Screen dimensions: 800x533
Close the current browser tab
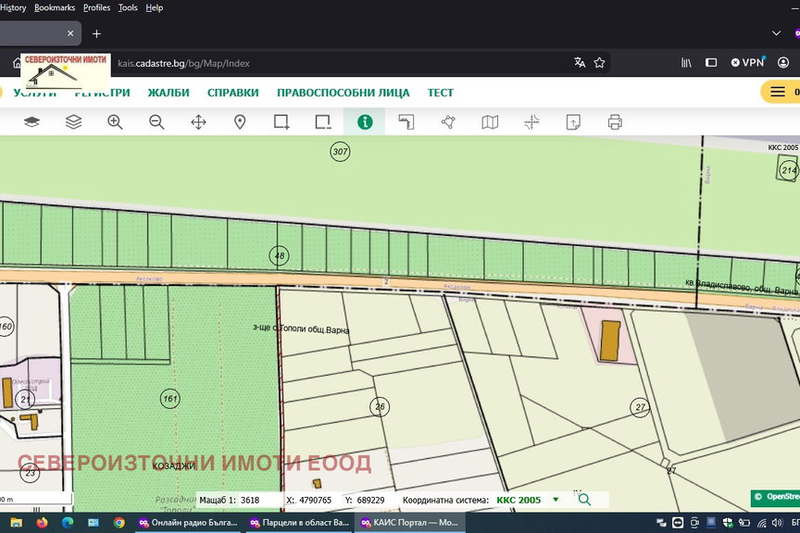coord(70,33)
